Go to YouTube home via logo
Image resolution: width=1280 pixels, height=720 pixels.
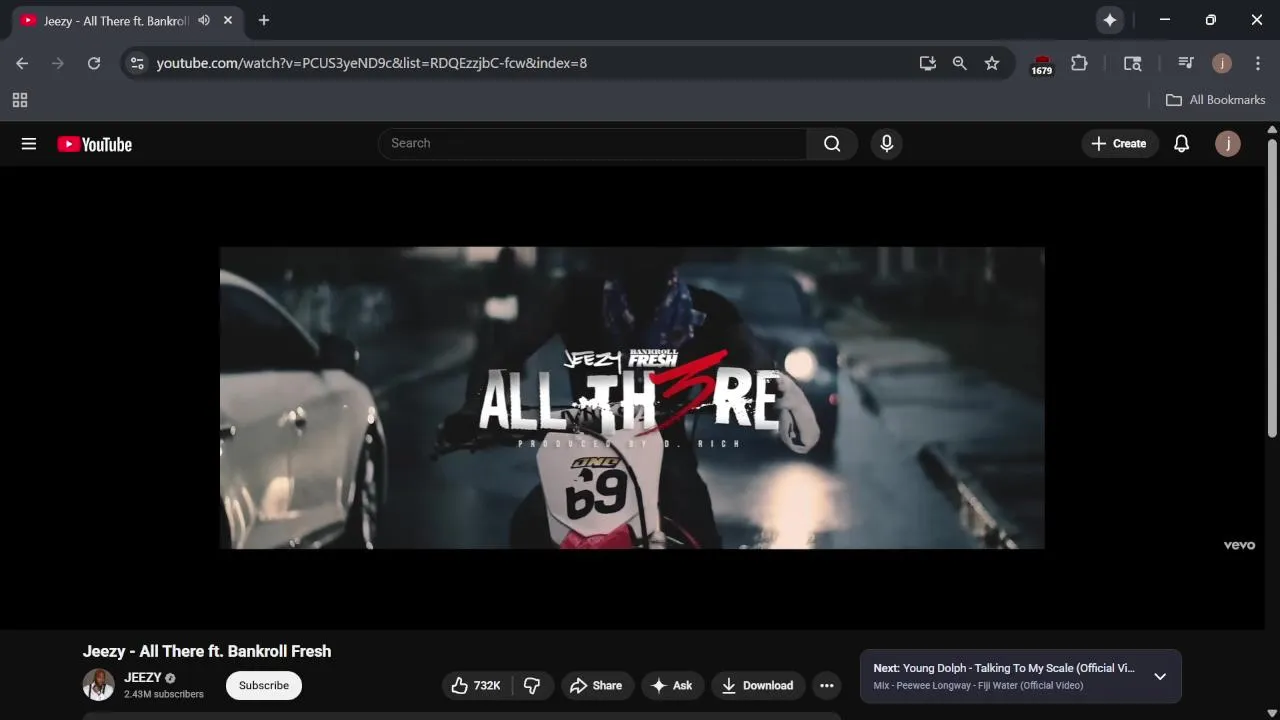tap(95, 144)
